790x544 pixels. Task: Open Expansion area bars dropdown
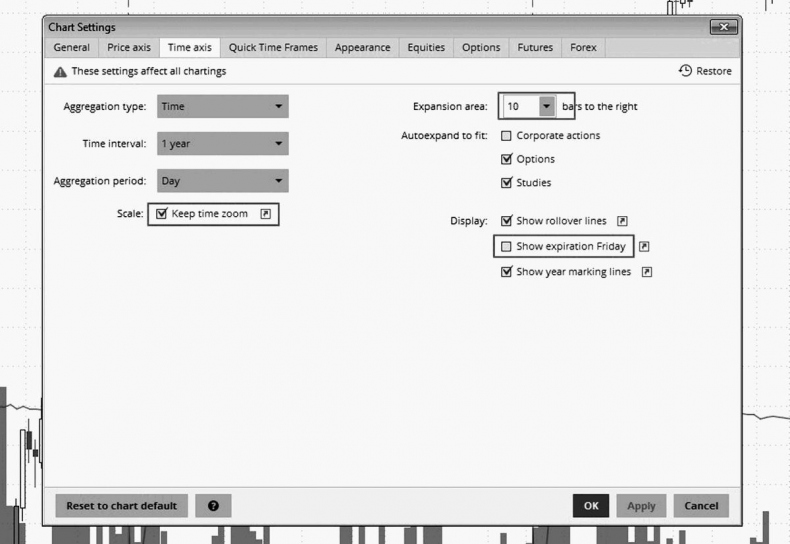pos(545,106)
